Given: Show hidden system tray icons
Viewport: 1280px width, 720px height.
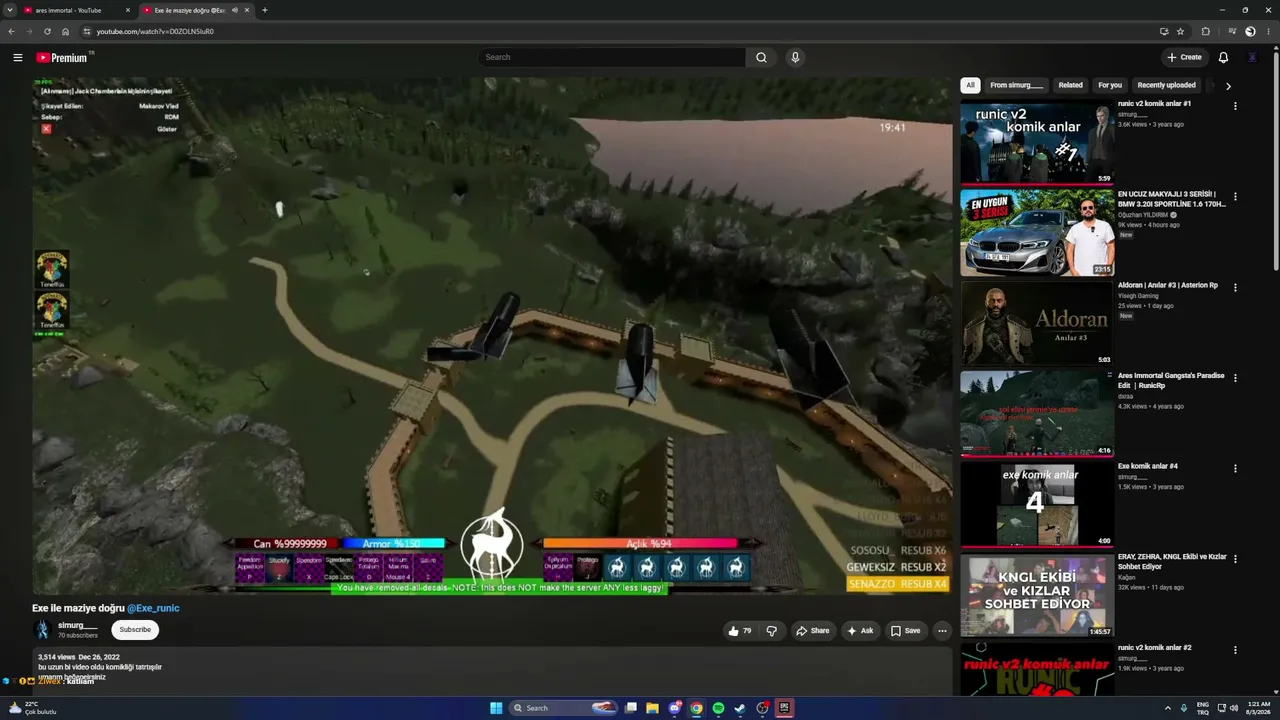Looking at the screenshot, I should [1168, 708].
